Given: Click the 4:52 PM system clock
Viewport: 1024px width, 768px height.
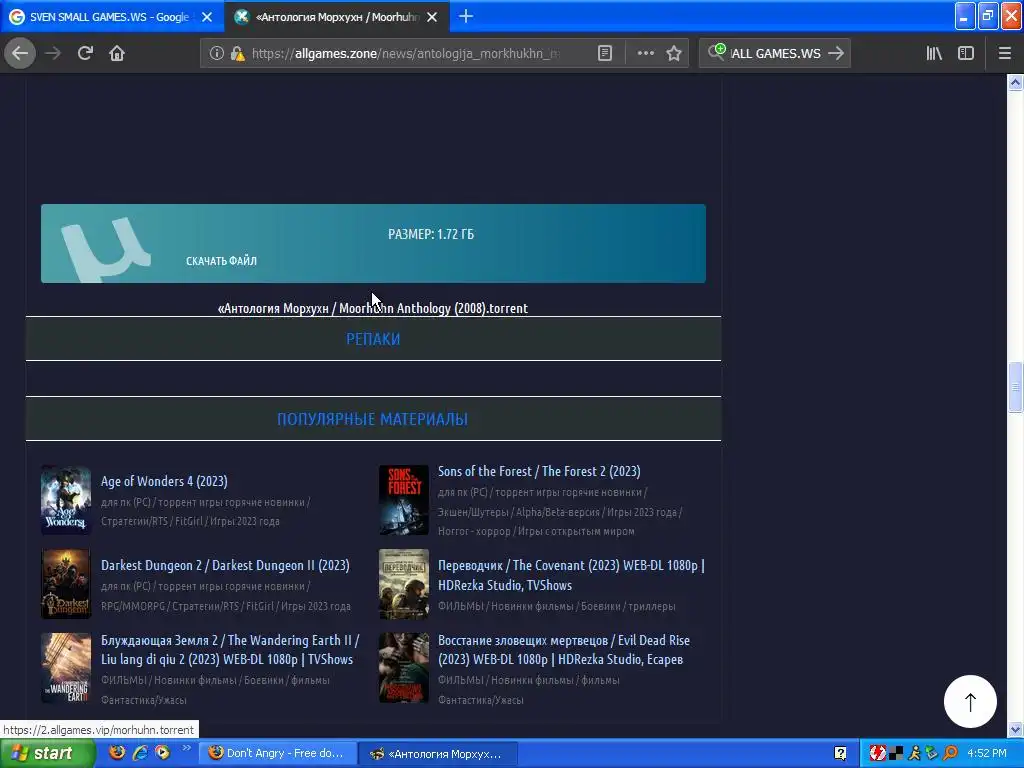Looking at the screenshot, I should point(987,753).
